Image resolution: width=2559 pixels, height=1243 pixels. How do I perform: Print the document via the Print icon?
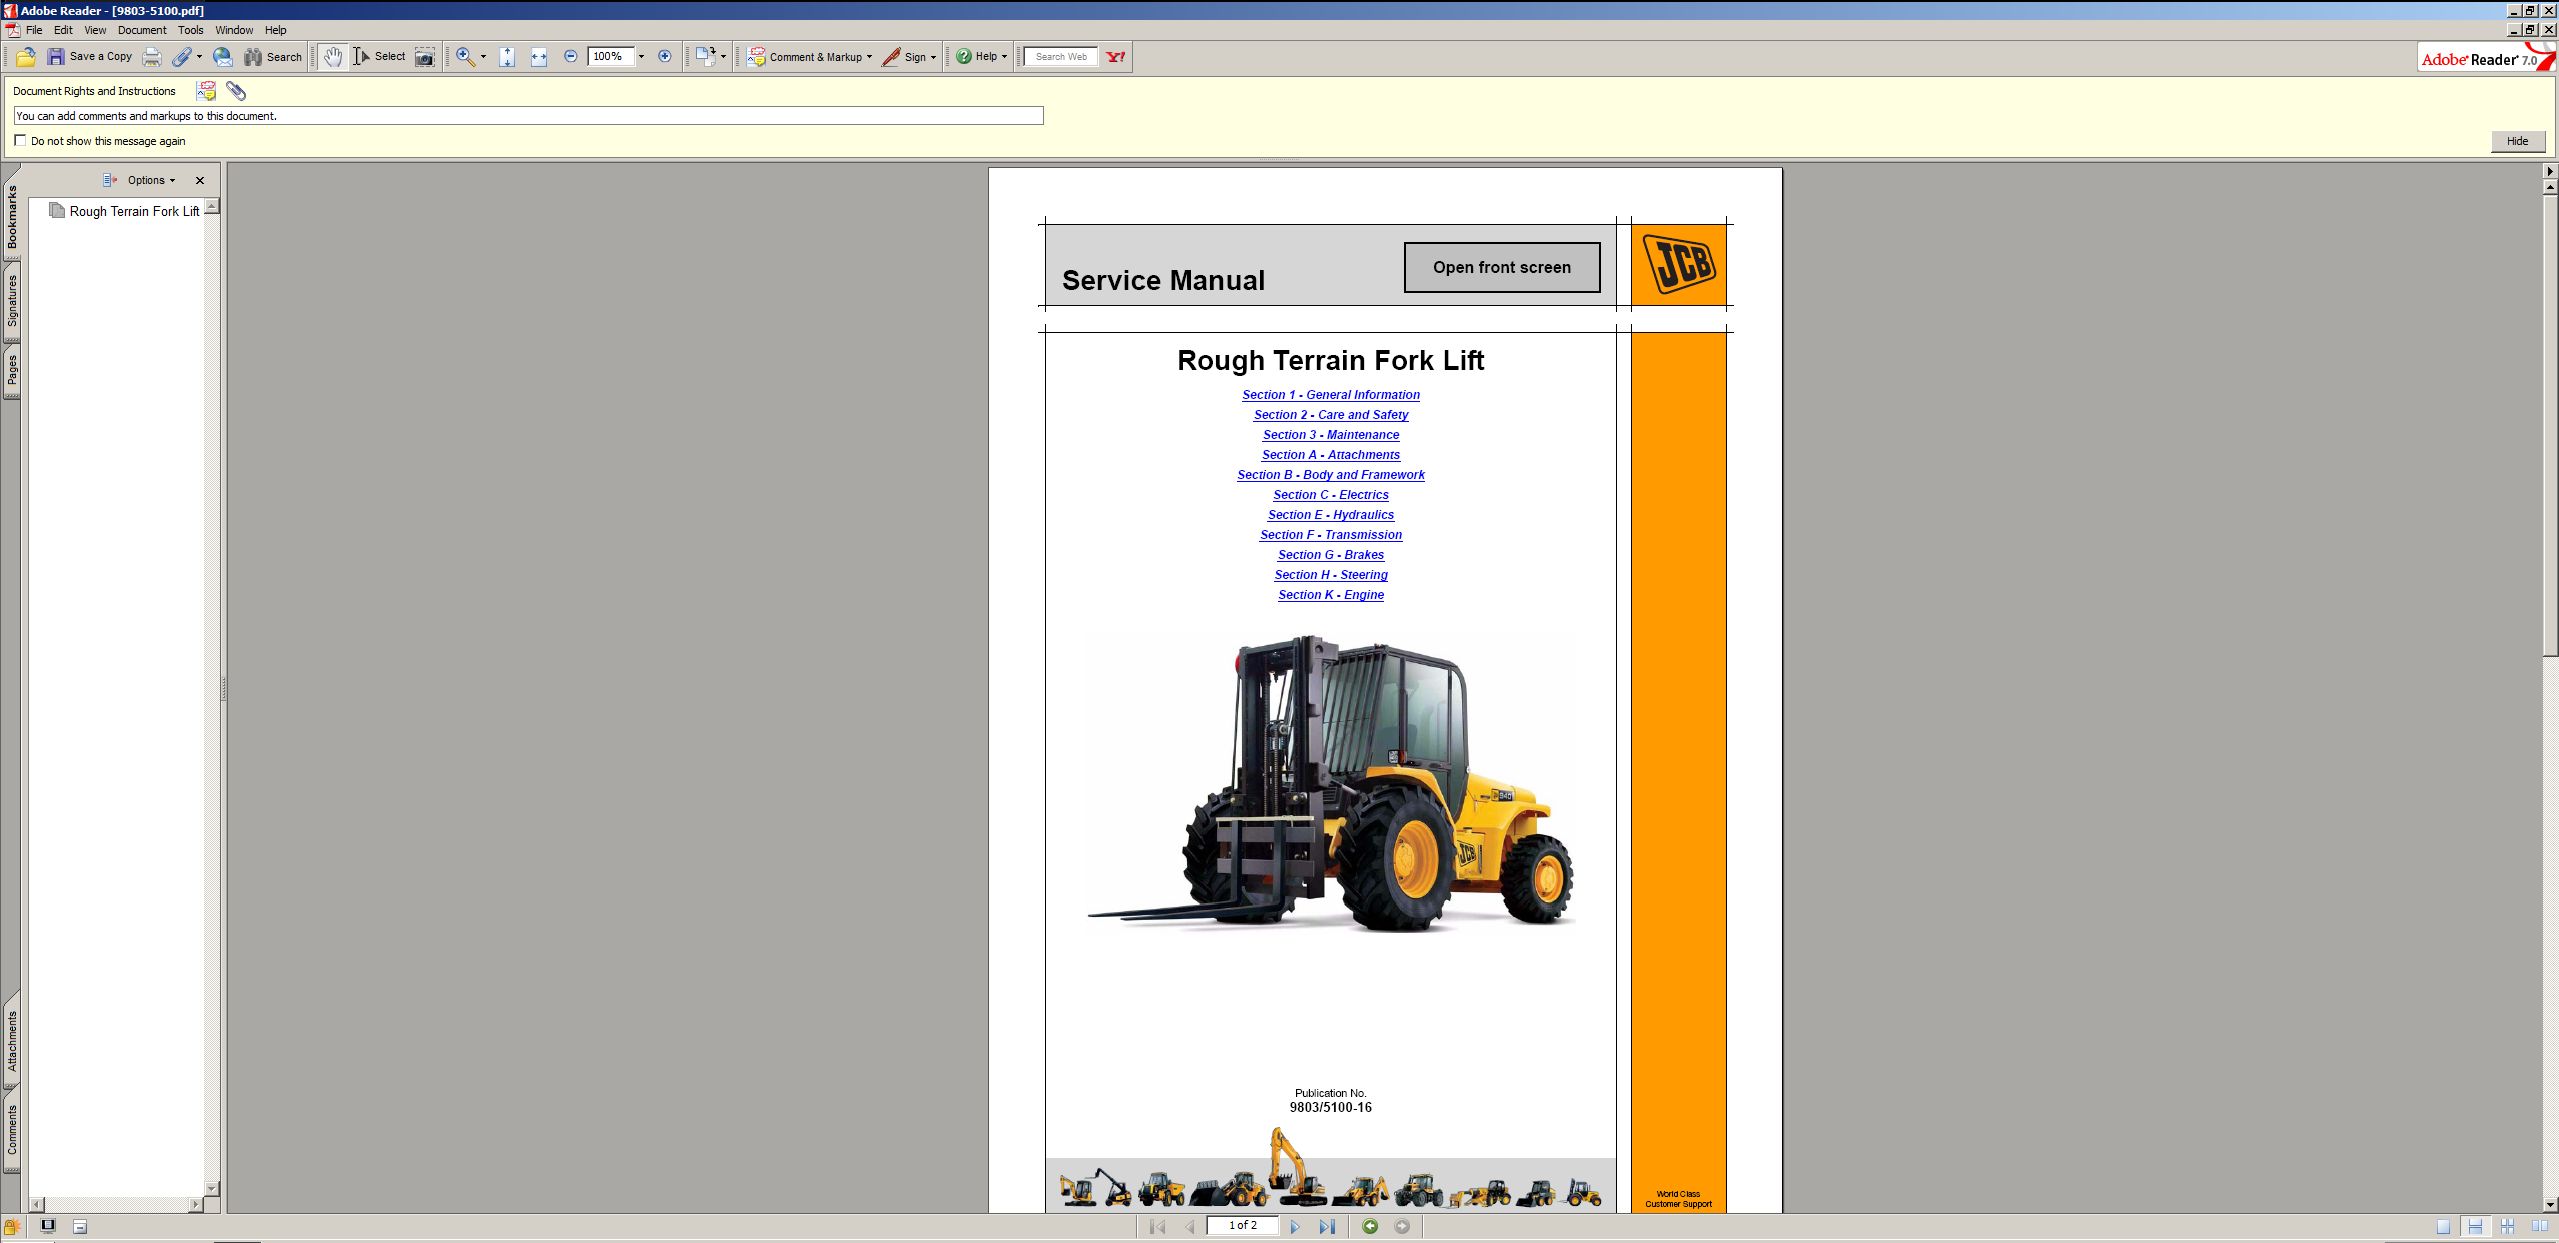(x=152, y=57)
